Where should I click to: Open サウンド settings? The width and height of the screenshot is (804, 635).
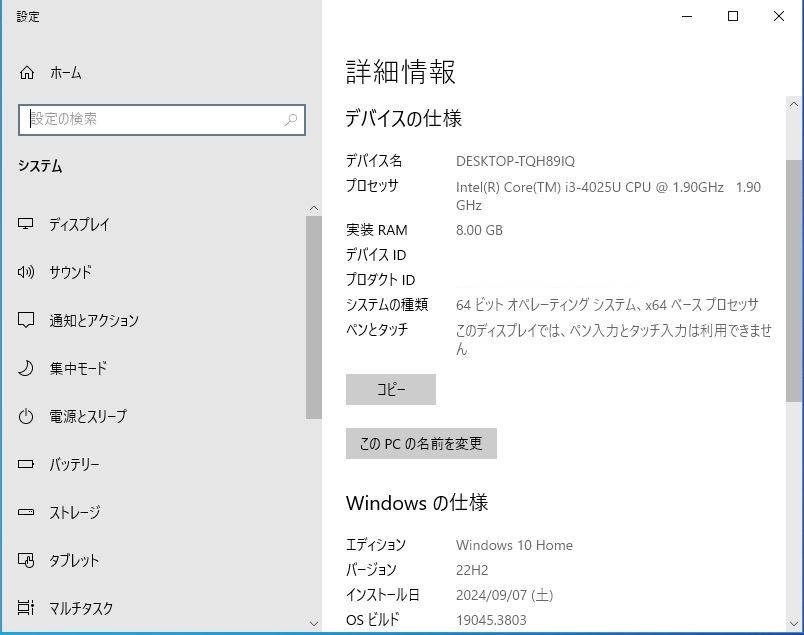pos(70,272)
